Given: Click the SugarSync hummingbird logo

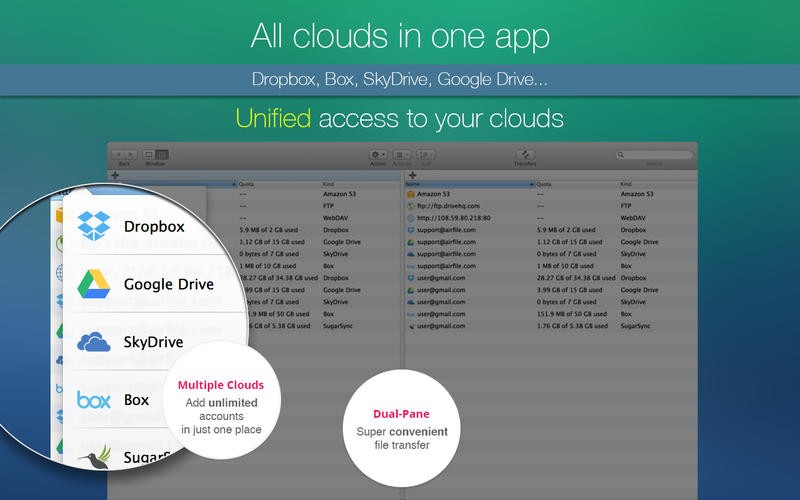Looking at the screenshot, I should [95, 457].
